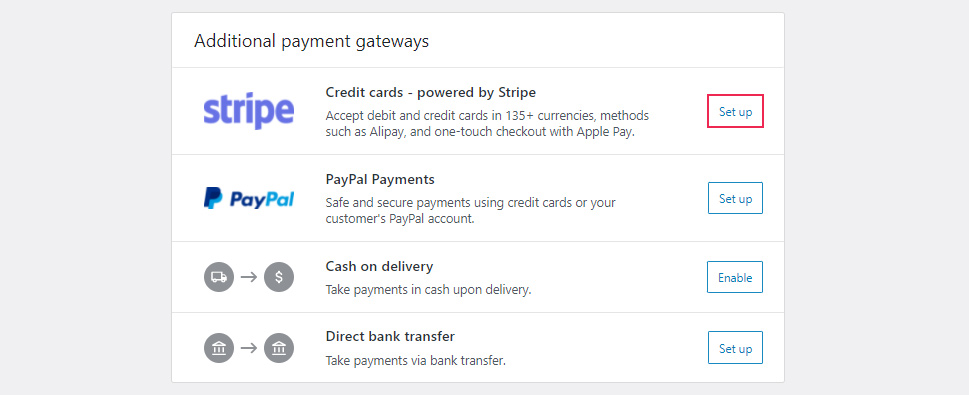Click the dollar sign circle icon
The height and width of the screenshot is (395, 969).
(279, 278)
